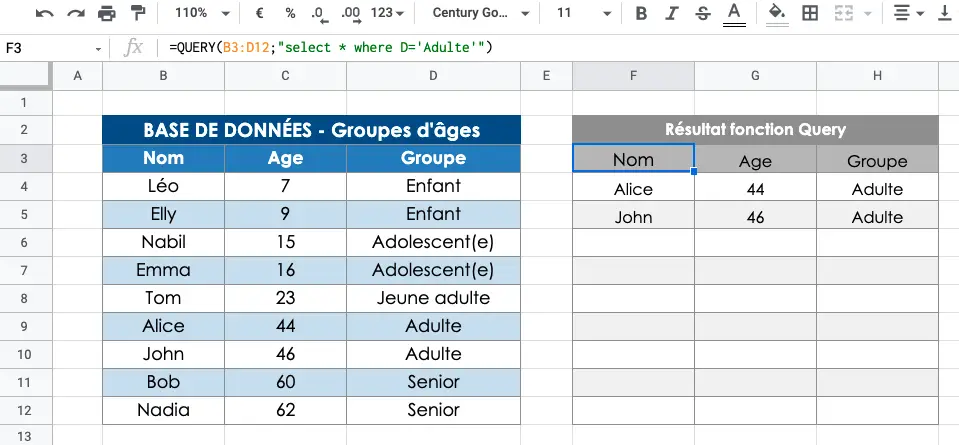
Task: Select the Enfant cell in Léo's row
Action: point(433,186)
